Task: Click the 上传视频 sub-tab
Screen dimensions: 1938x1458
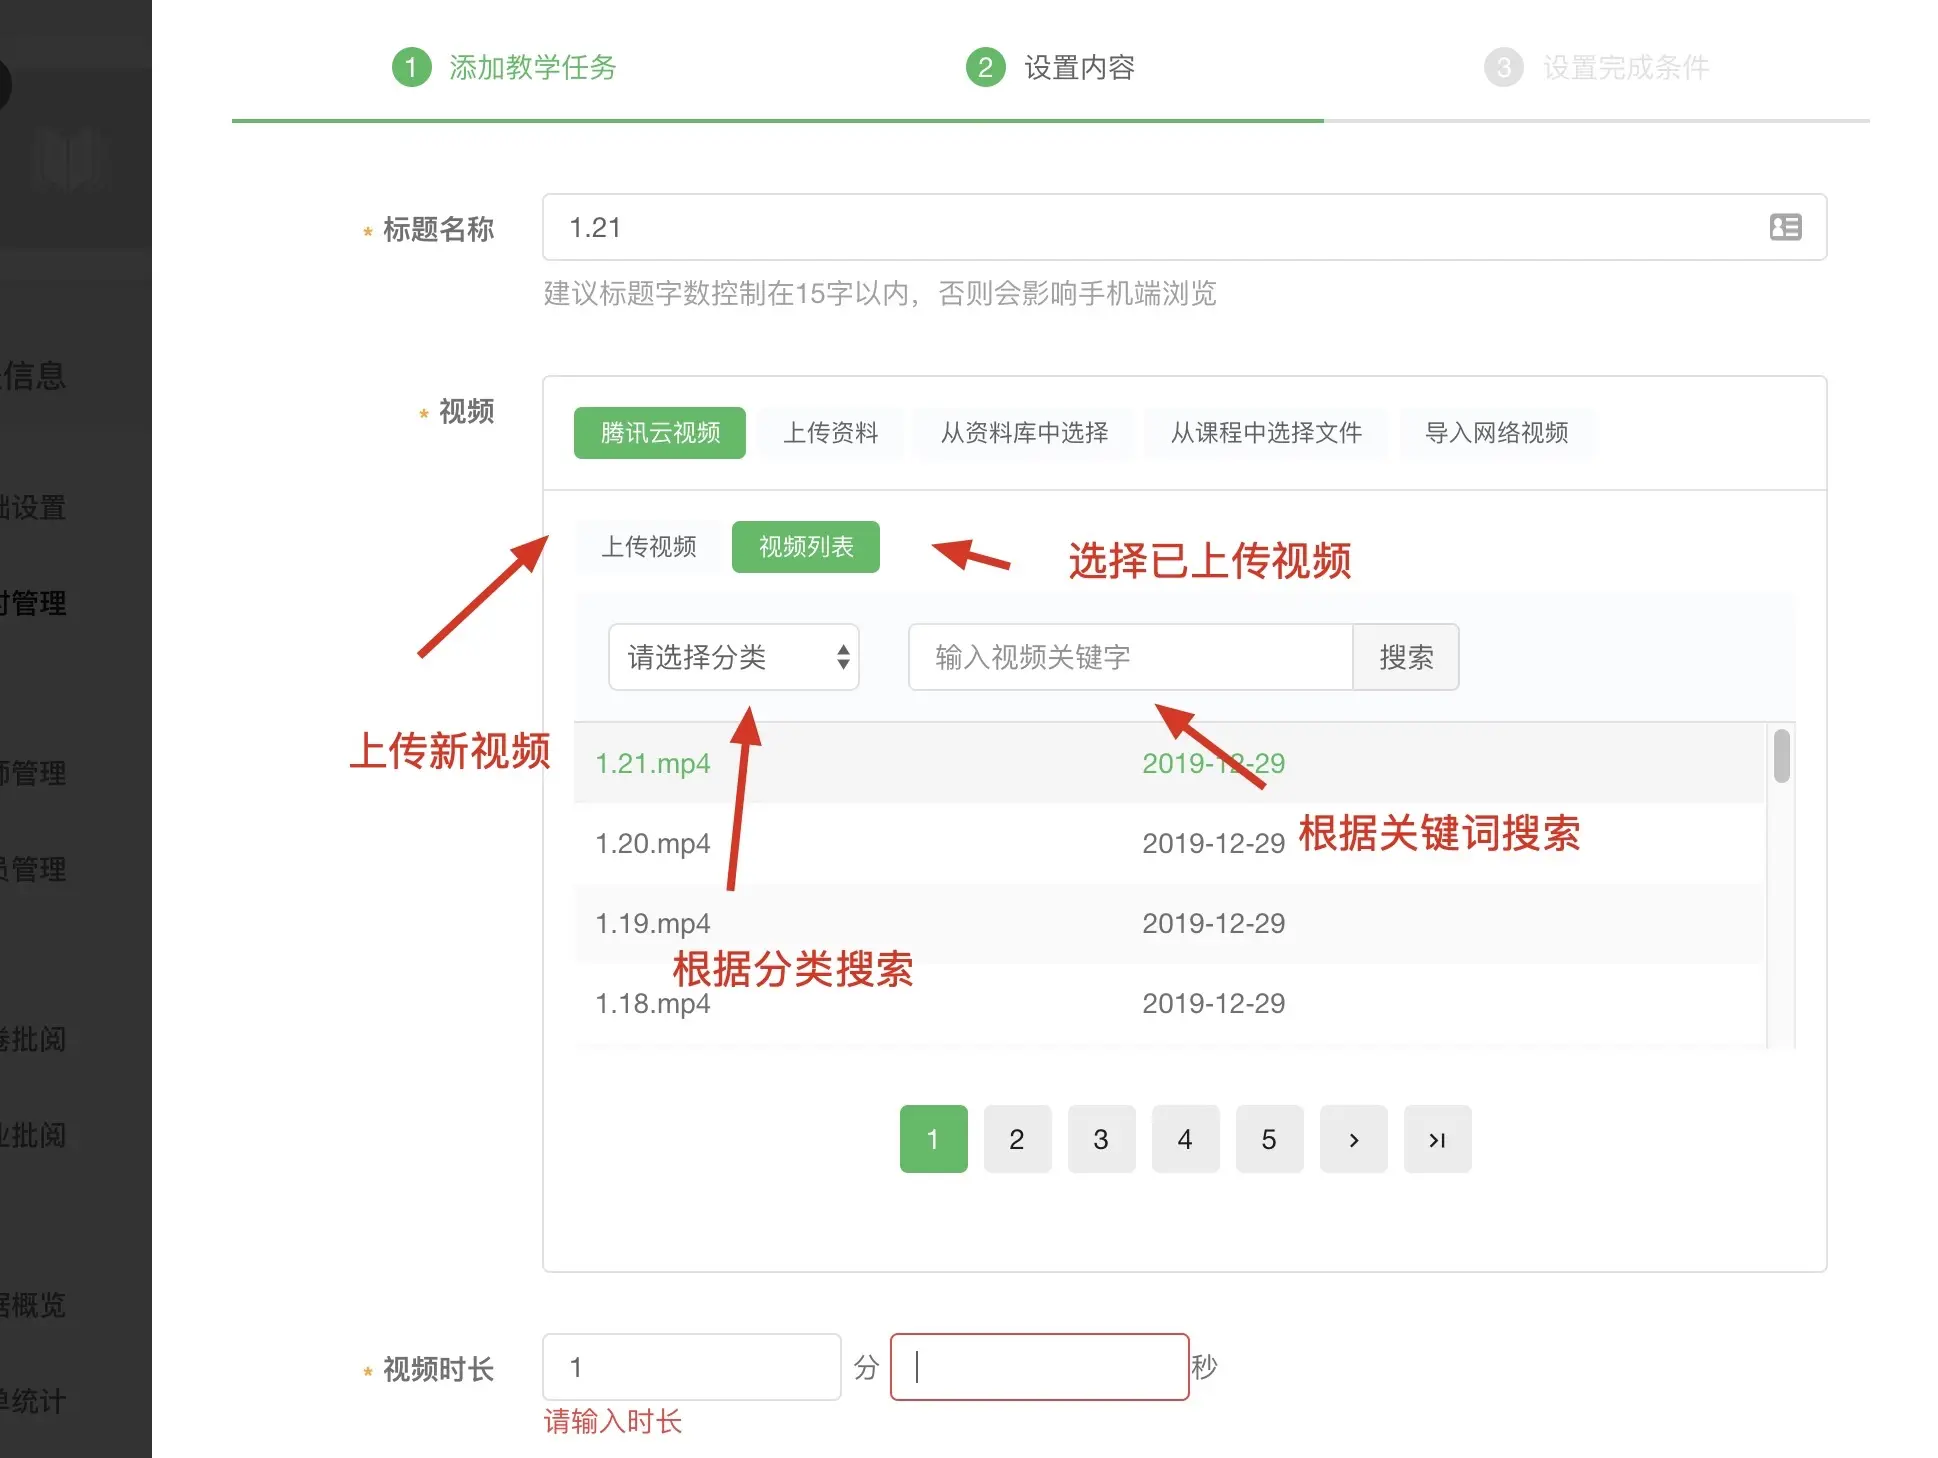Action: pyautogui.click(x=648, y=547)
